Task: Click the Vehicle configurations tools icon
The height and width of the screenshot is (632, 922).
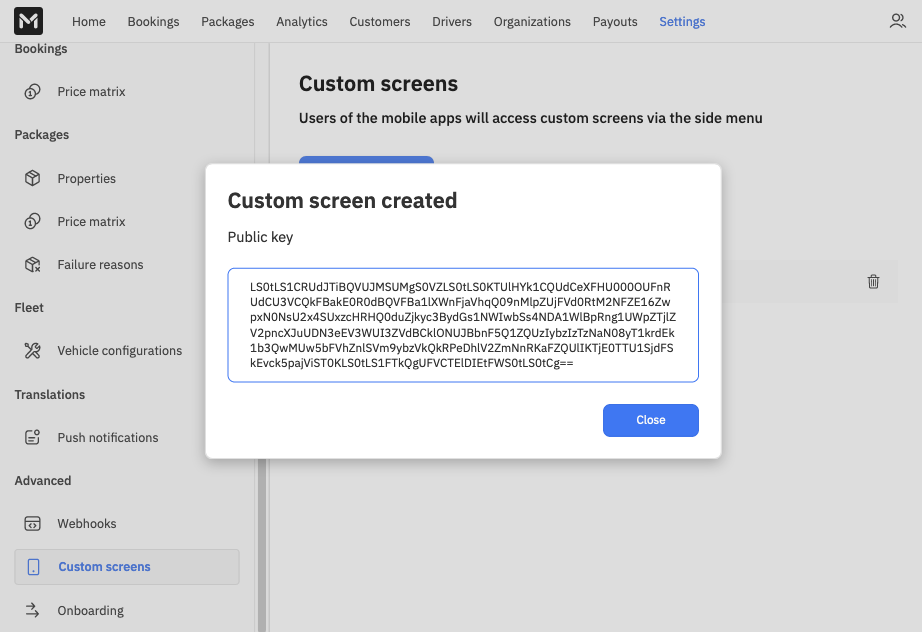Action: click(x=32, y=350)
